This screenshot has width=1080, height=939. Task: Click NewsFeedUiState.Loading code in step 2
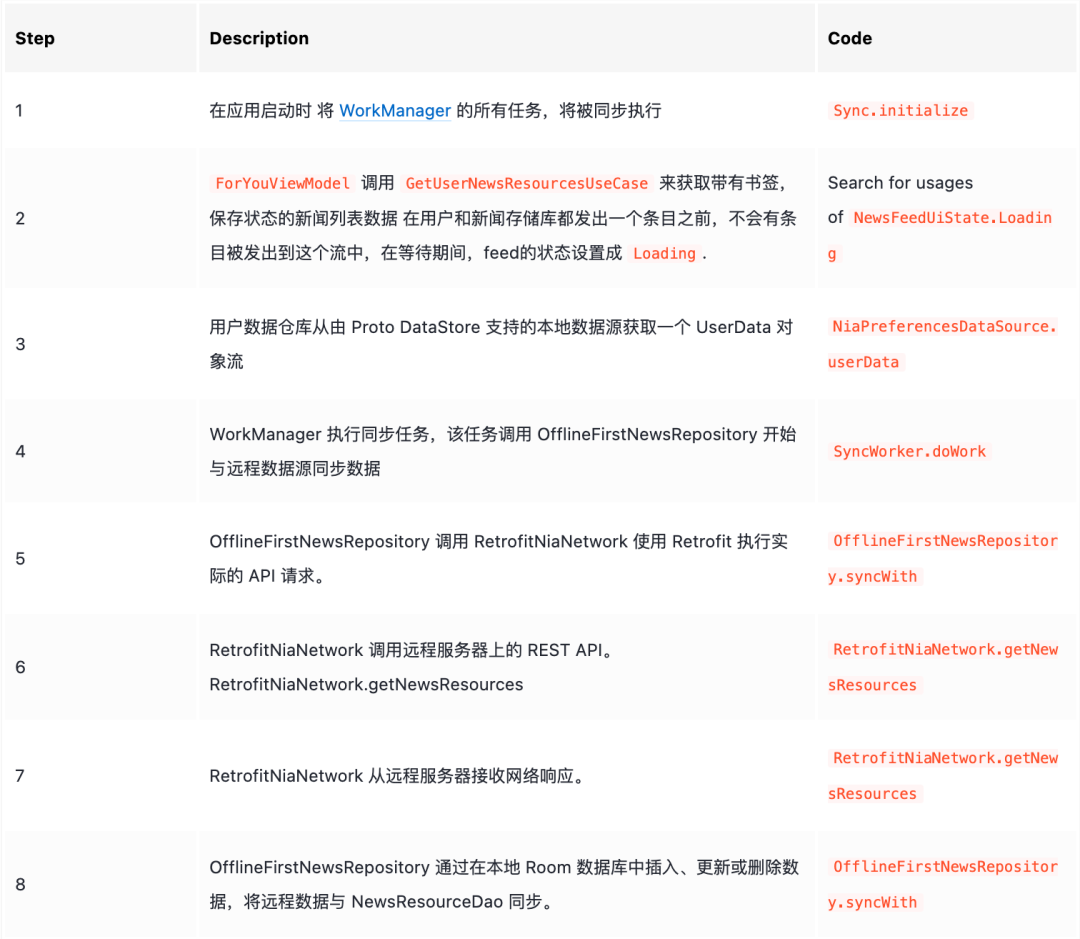942,236
